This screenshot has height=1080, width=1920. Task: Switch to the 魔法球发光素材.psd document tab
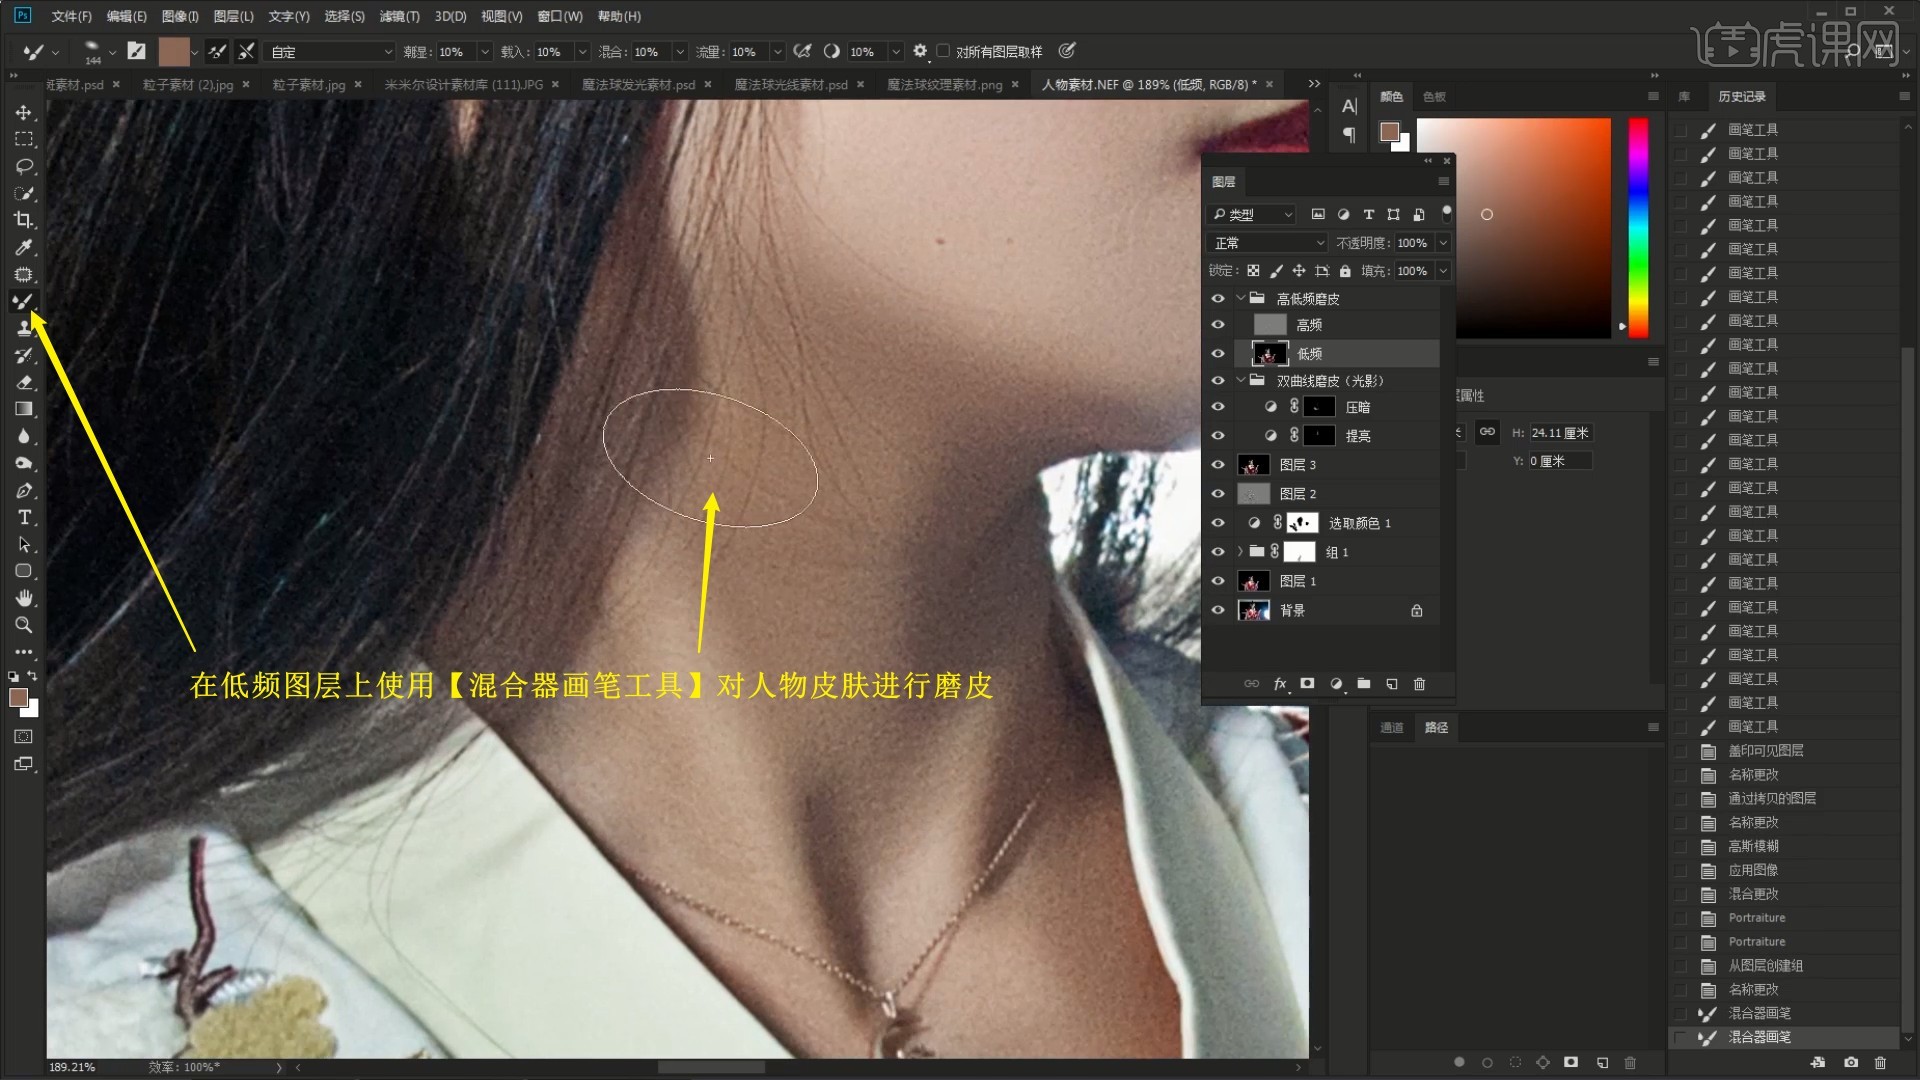point(638,85)
